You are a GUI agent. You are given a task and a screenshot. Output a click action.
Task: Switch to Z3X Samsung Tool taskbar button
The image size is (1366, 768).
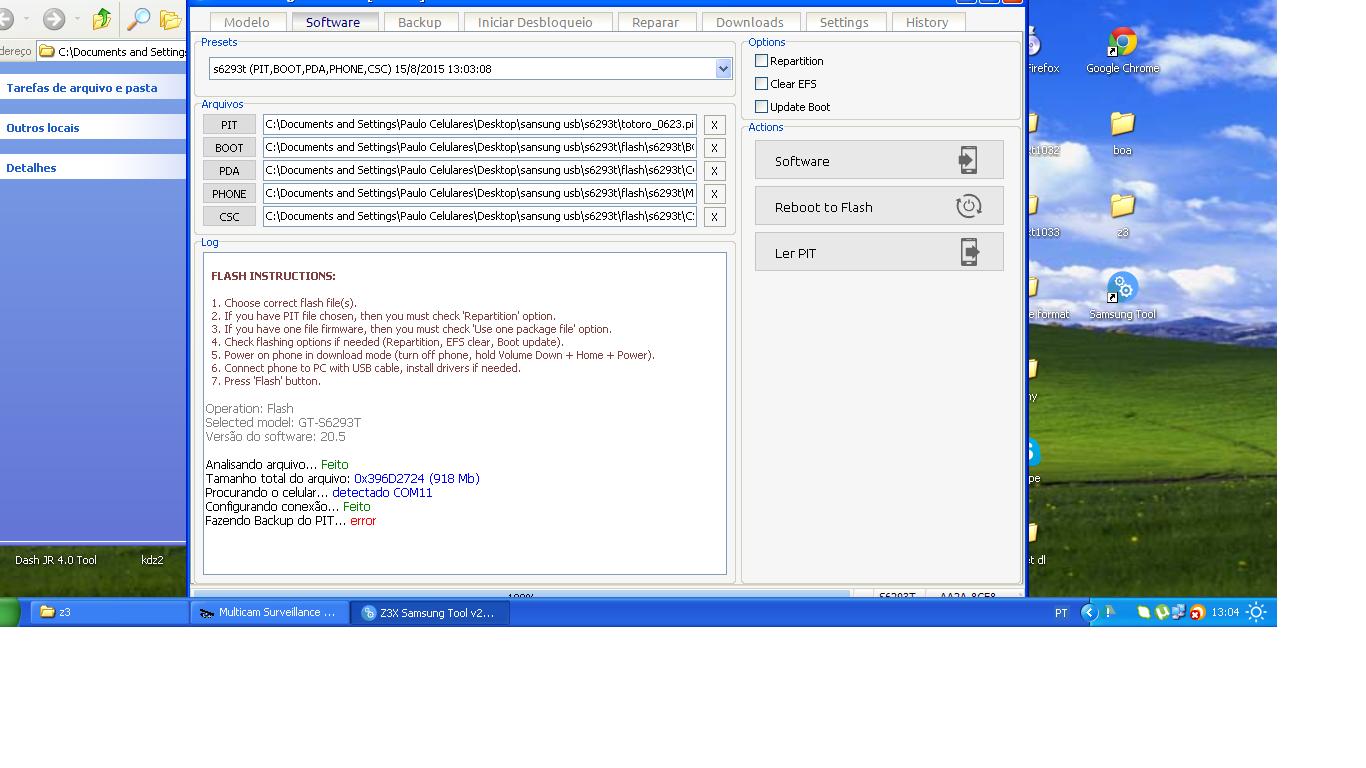tap(430, 612)
